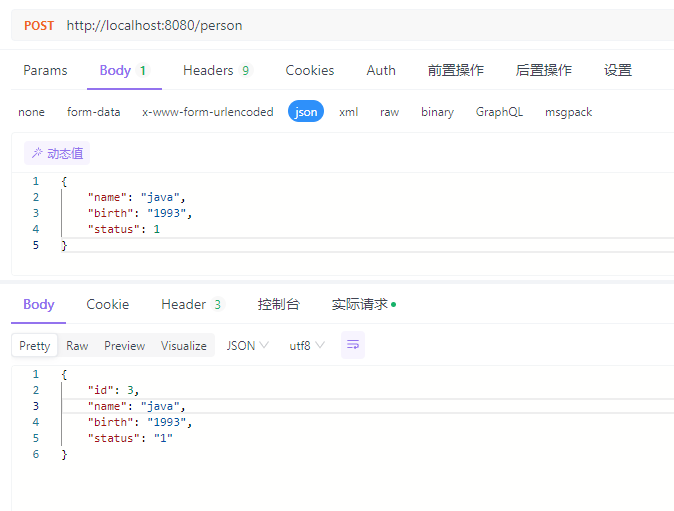Select the json body type

(x=306, y=112)
